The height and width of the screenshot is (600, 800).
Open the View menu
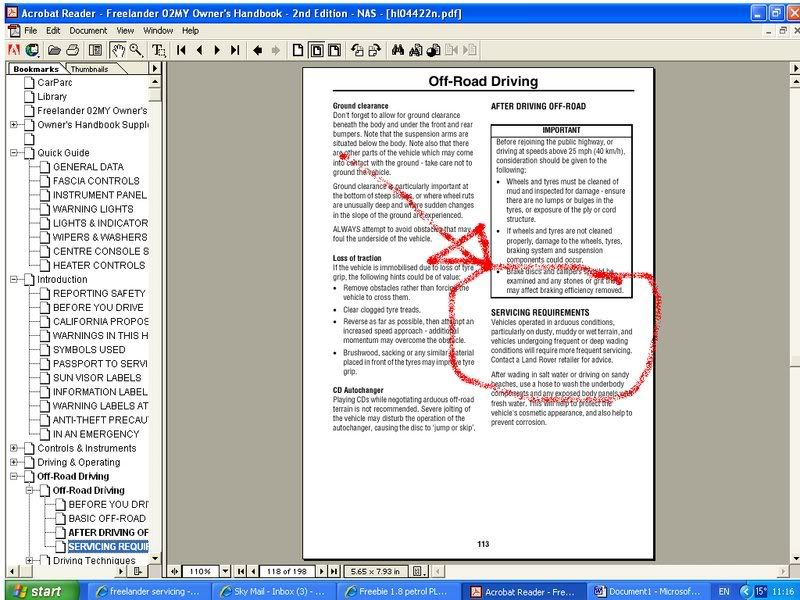coord(125,31)
